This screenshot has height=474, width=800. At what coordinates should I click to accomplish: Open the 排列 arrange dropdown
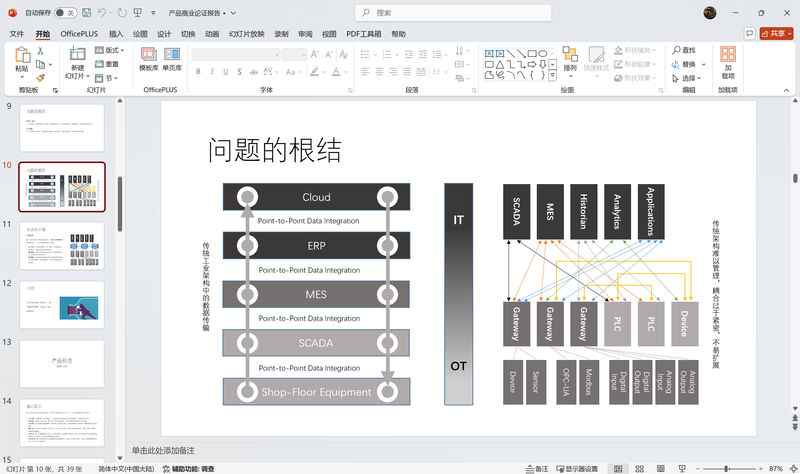[570, 62]
